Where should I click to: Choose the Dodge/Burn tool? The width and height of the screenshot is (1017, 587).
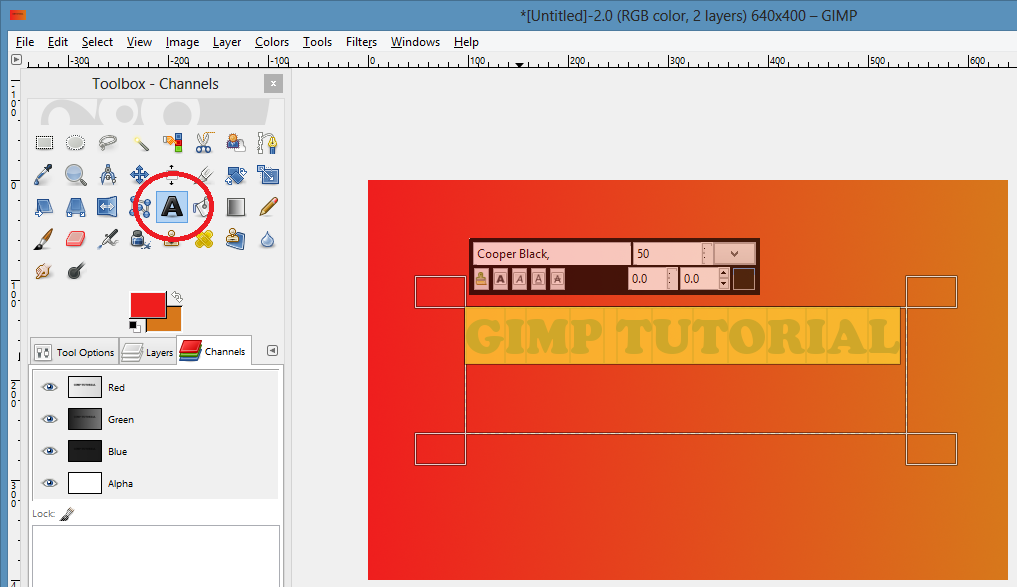click(x=75, y=270)
